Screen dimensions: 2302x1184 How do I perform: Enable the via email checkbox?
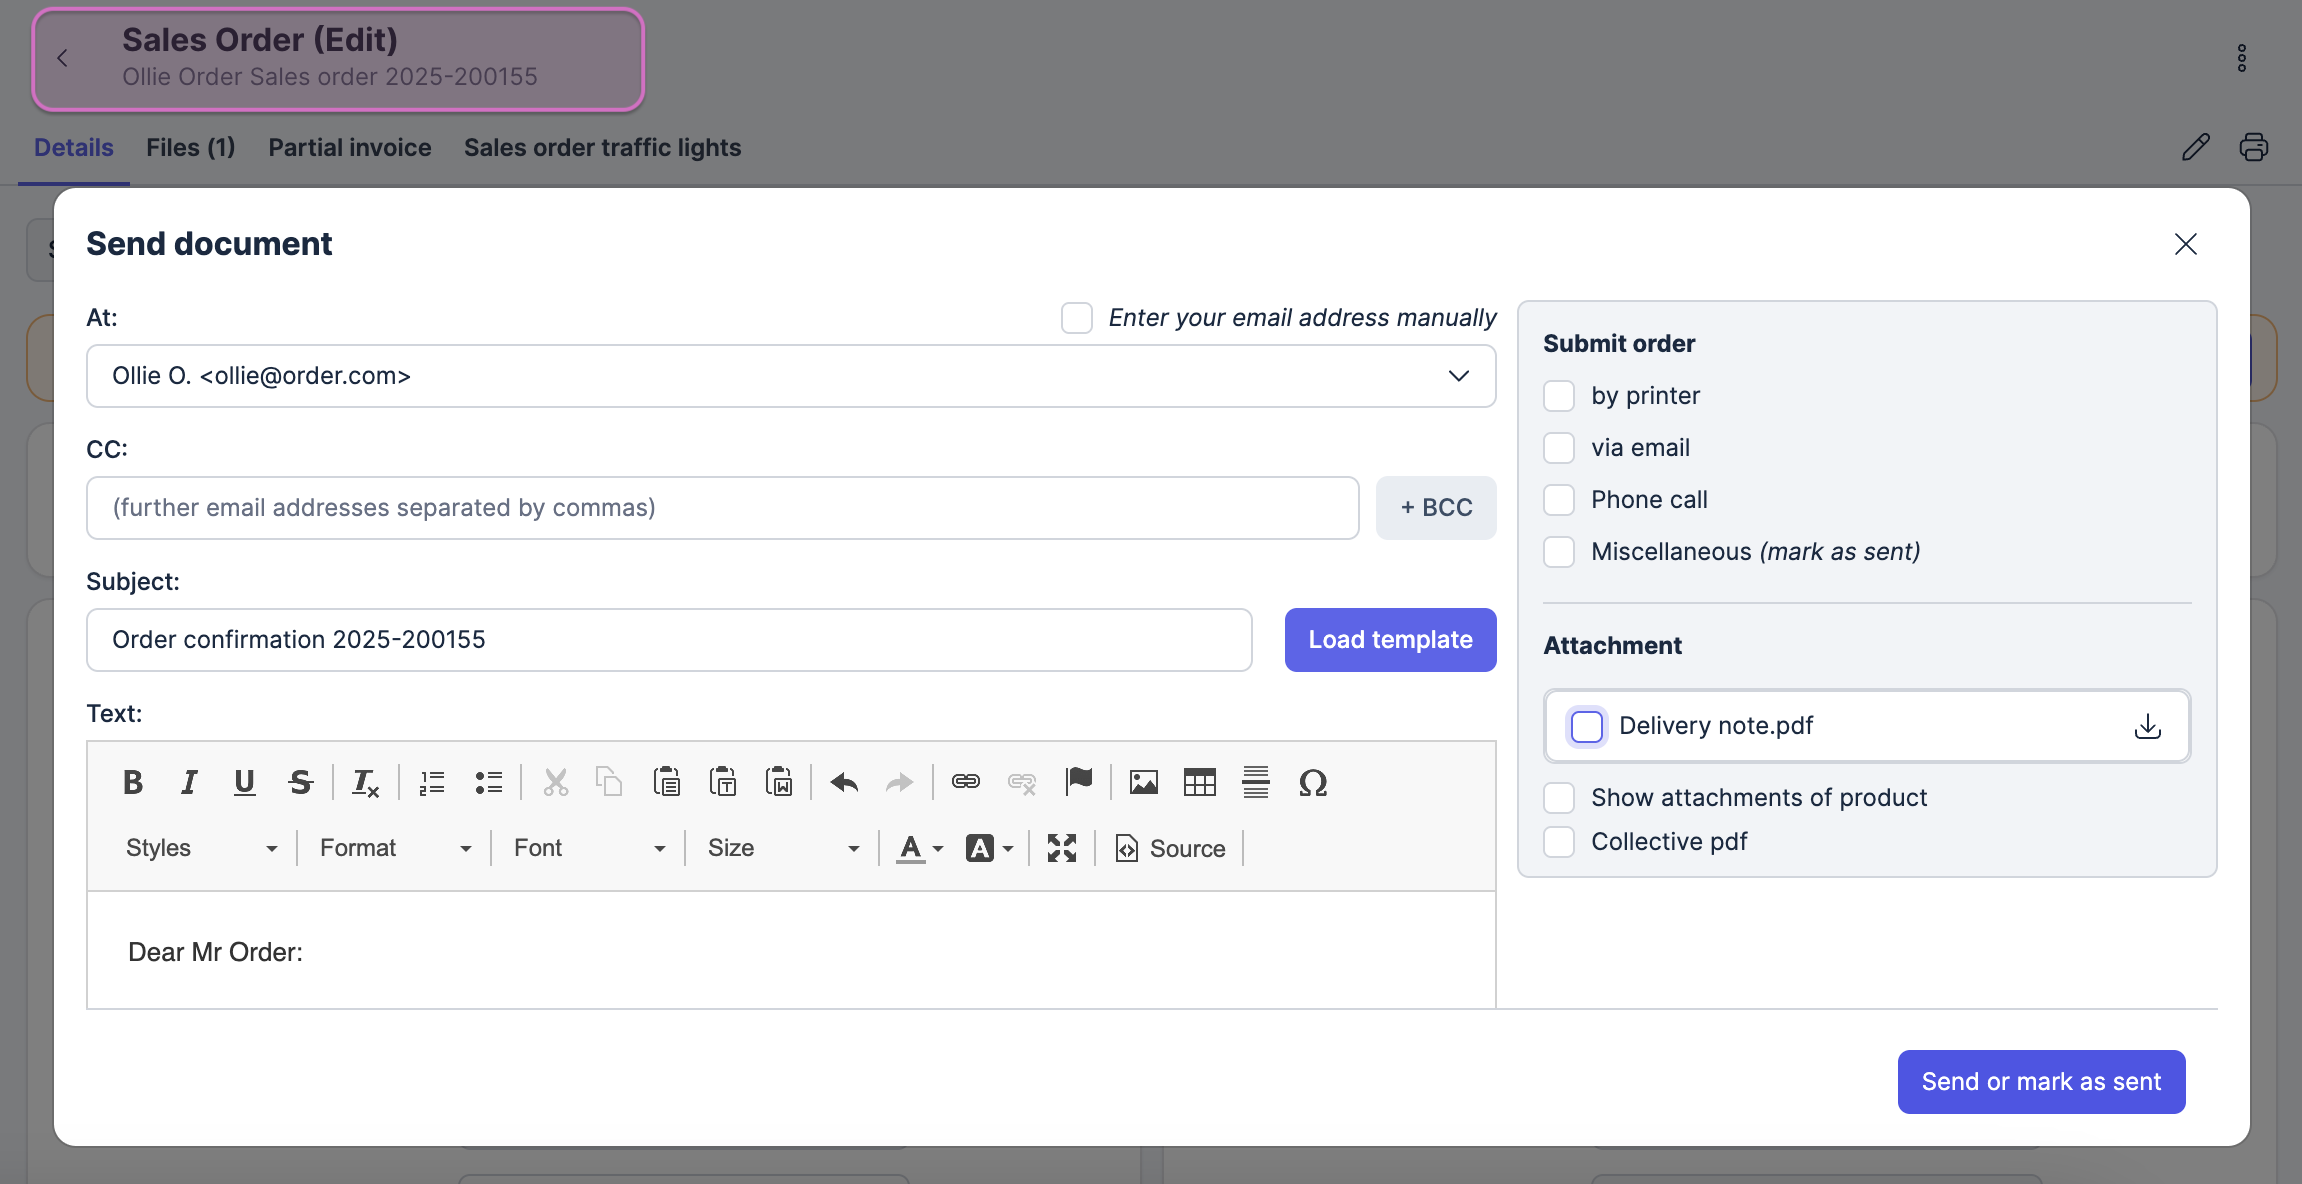pos(1559,448)
